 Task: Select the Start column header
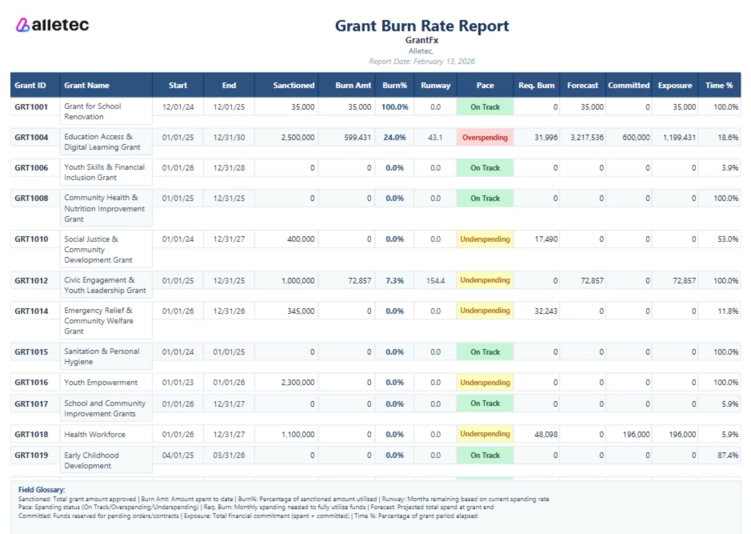click(178, 85)
